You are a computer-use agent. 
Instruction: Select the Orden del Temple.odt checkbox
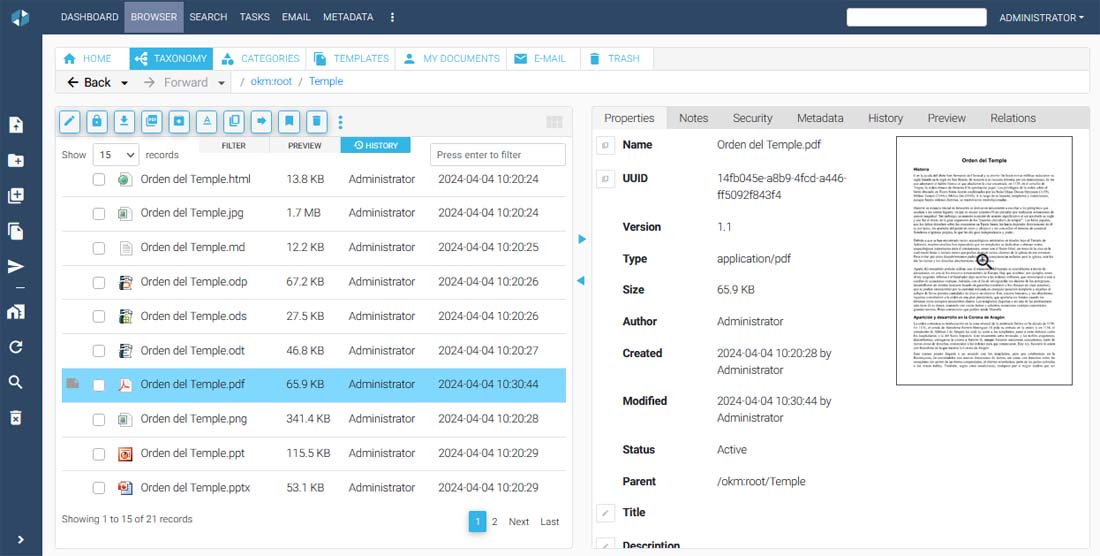[99, 351]
